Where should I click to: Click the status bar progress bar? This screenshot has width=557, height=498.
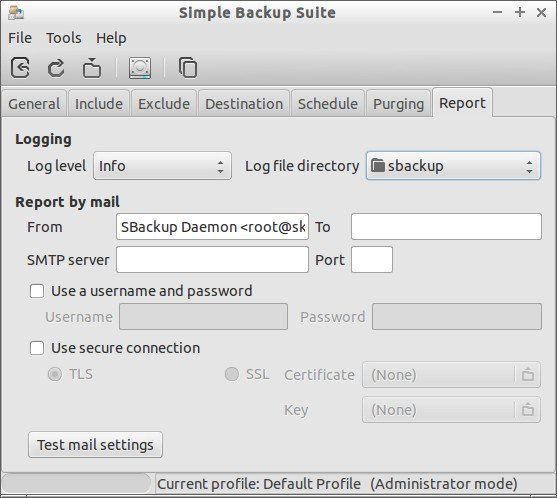(x=77, y=483)
